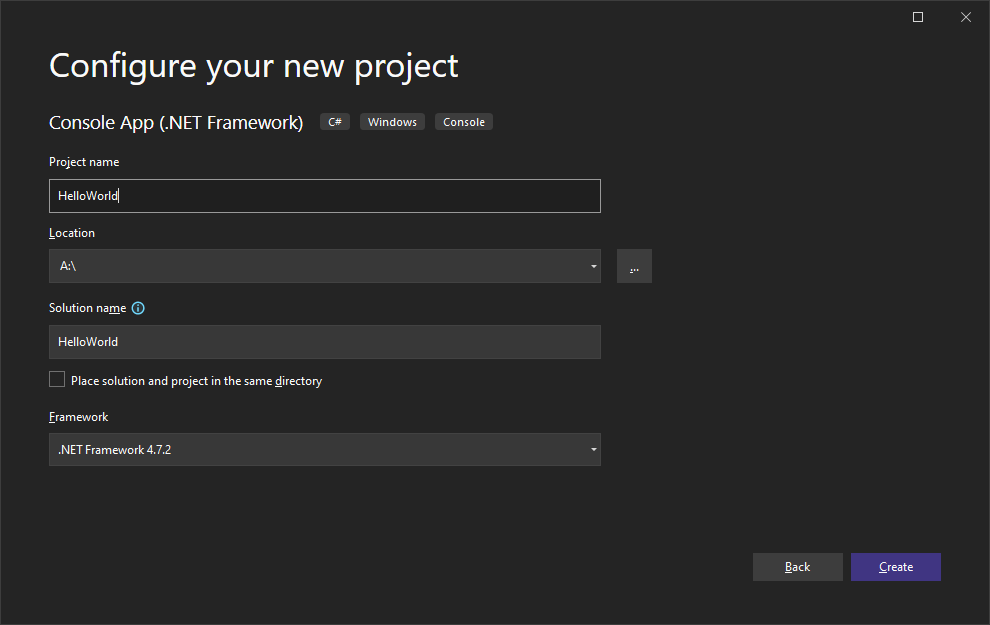Click the Framework field label

click(x=78, y=417)
